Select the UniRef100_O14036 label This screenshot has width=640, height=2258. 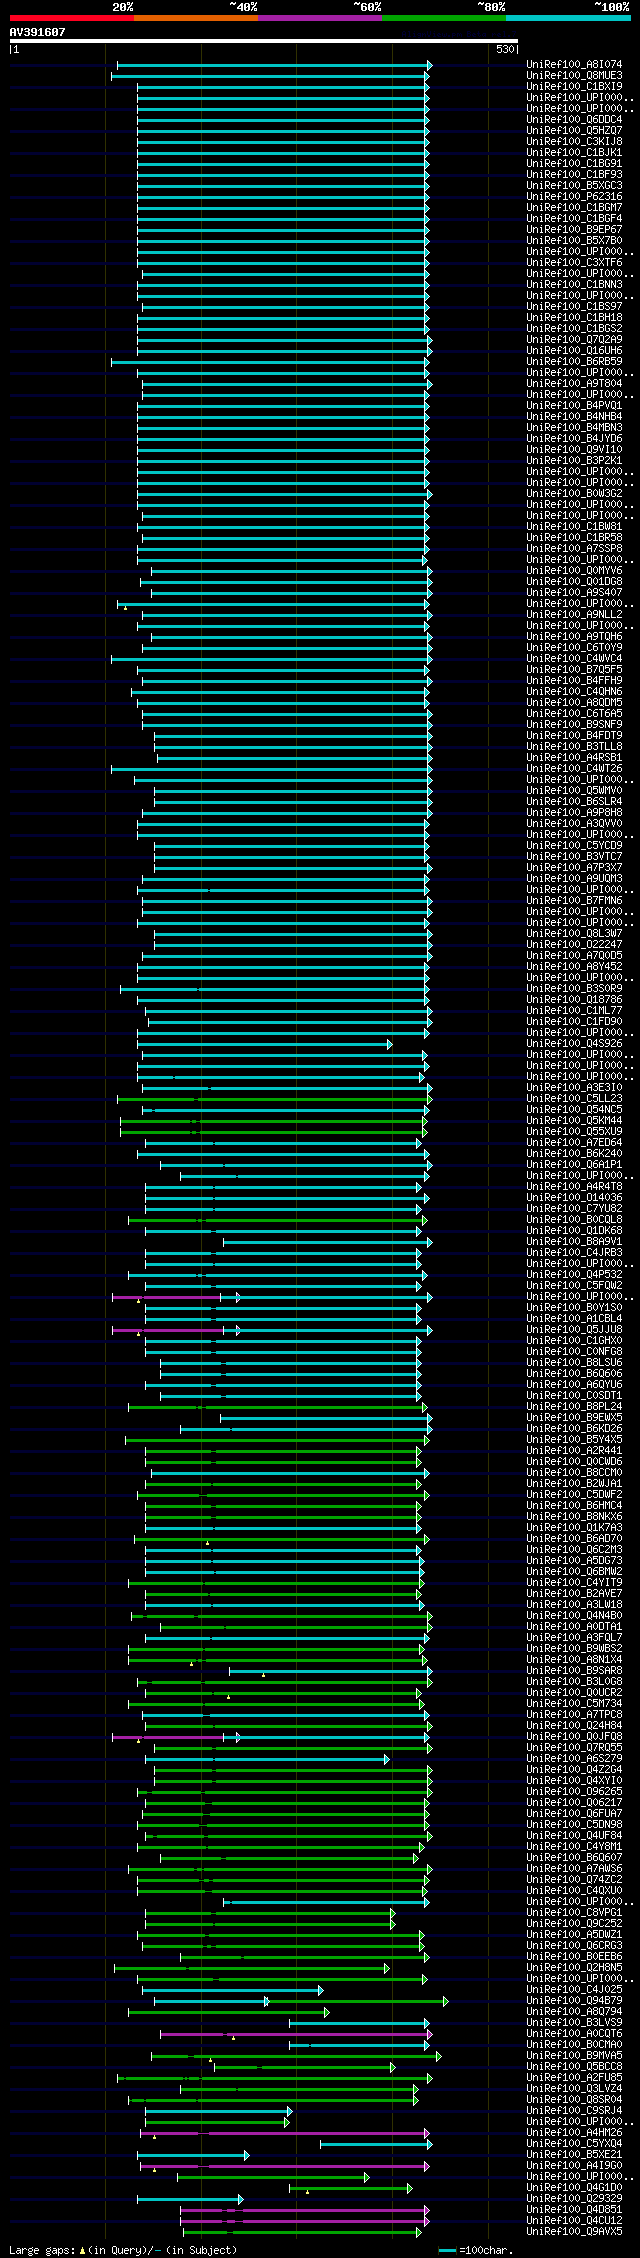tap(574, 1197)
